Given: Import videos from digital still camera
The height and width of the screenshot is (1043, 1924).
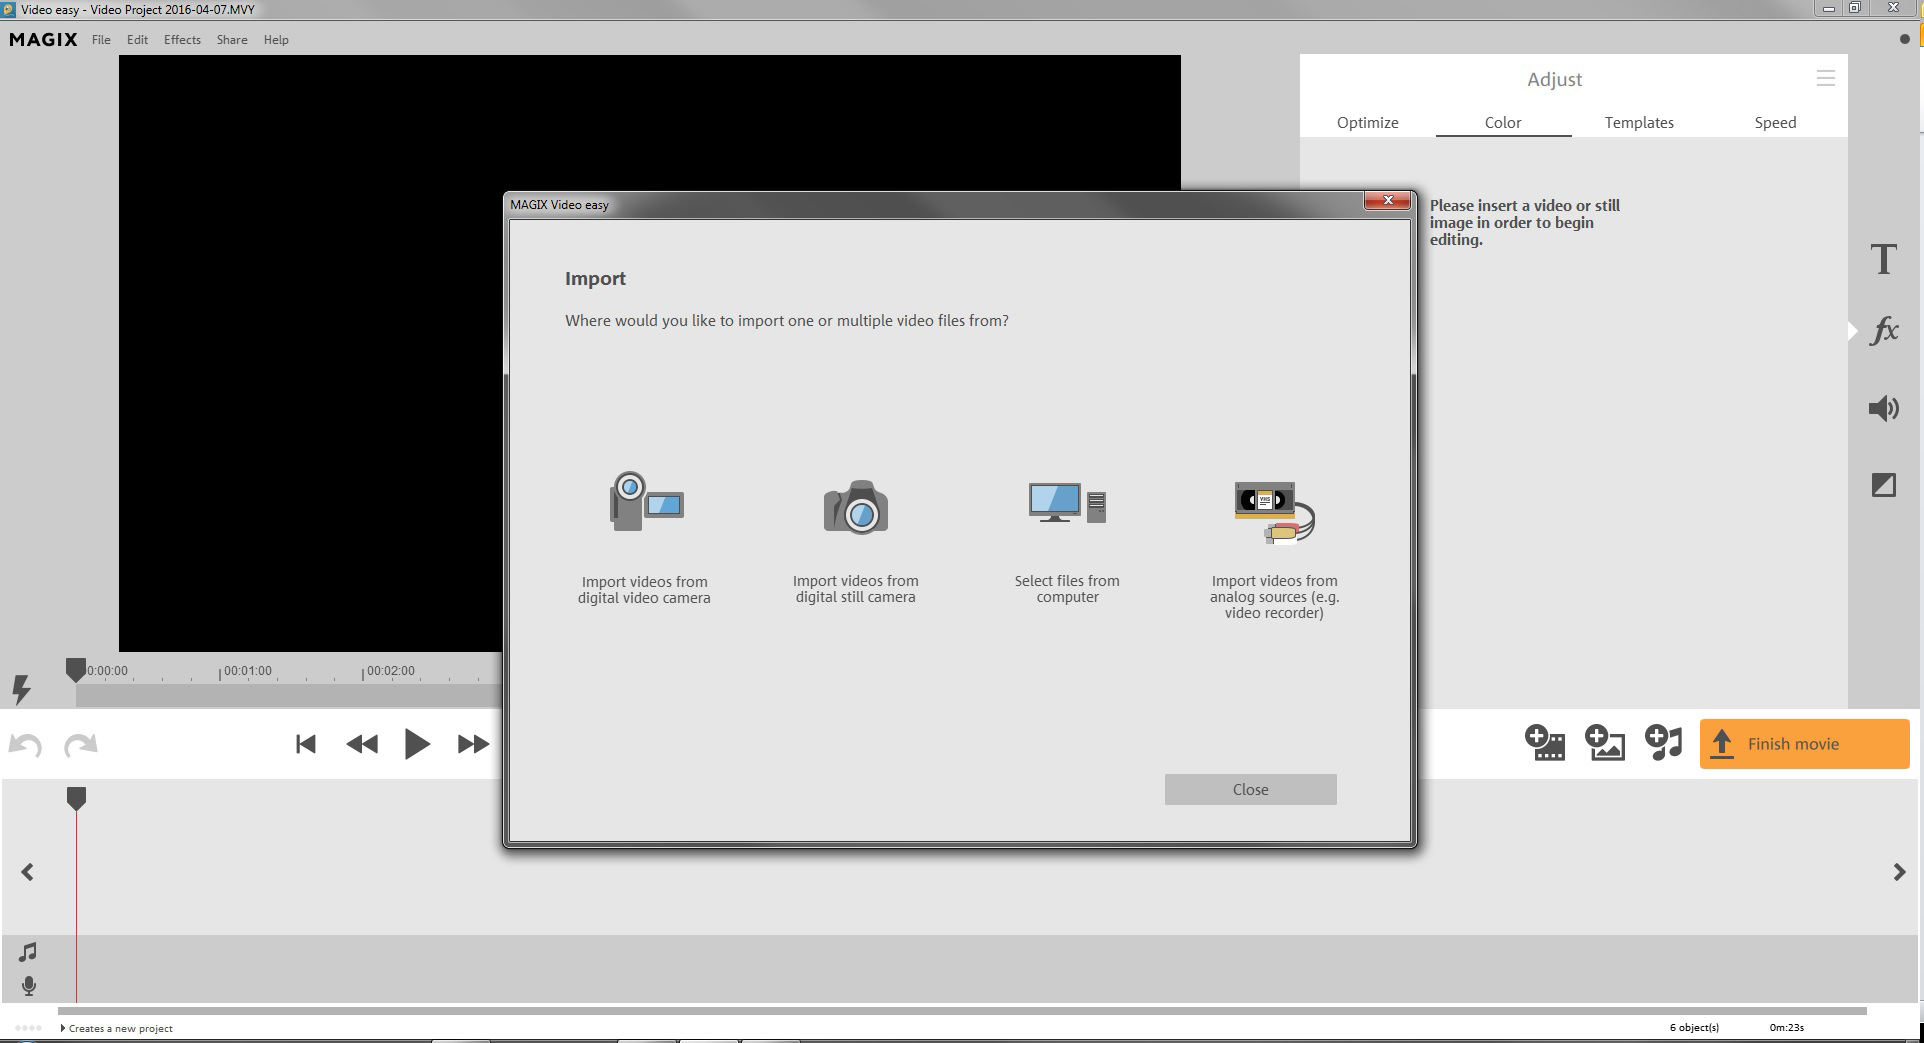Looking at the screenshot, I should pyautogui.click(x=856, y=541).
